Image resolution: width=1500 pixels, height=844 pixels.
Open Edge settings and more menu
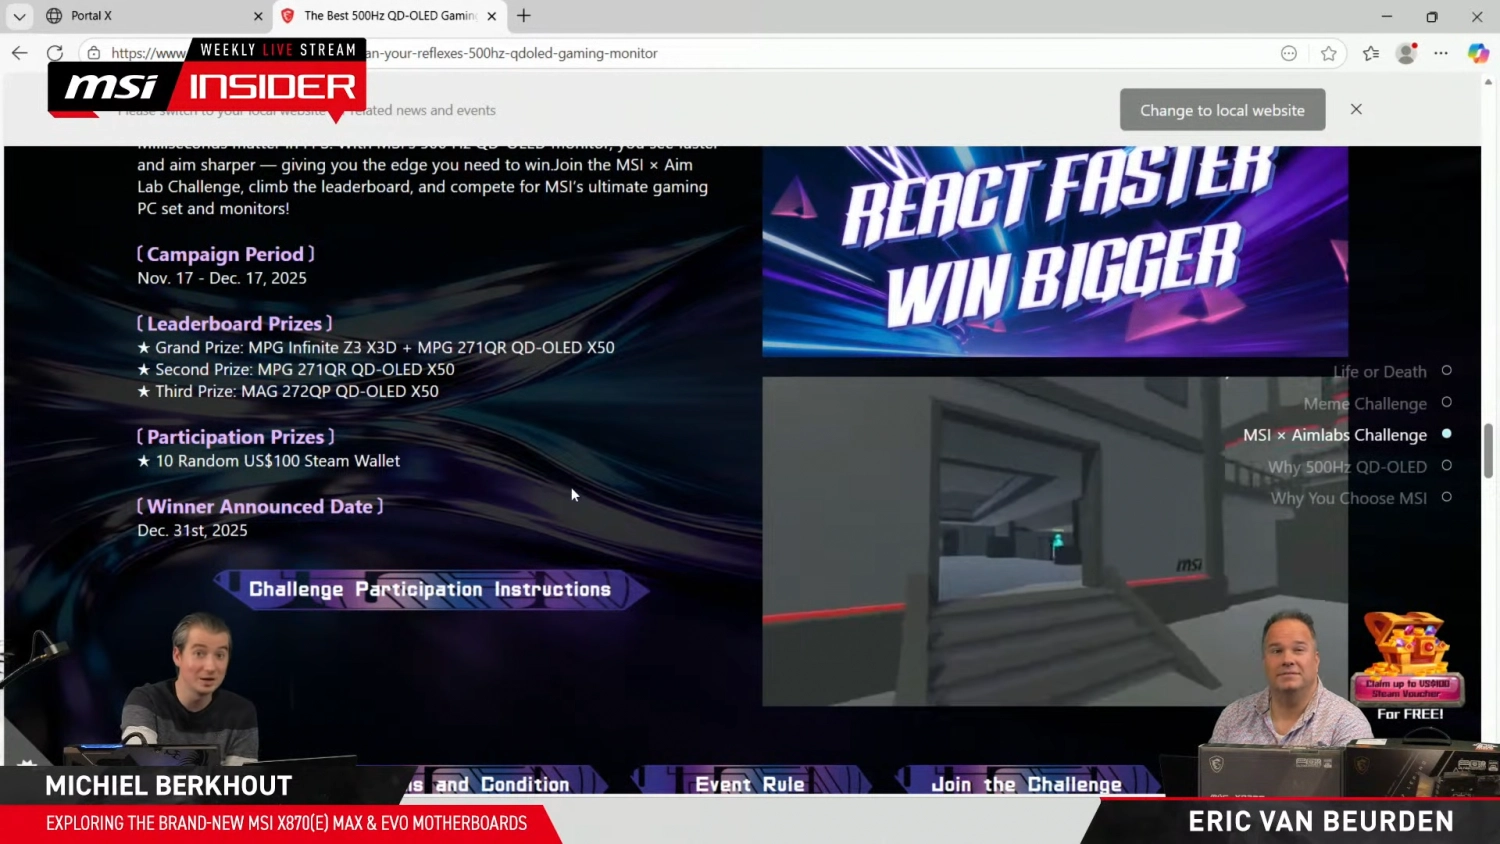[x=1441, y=54]
